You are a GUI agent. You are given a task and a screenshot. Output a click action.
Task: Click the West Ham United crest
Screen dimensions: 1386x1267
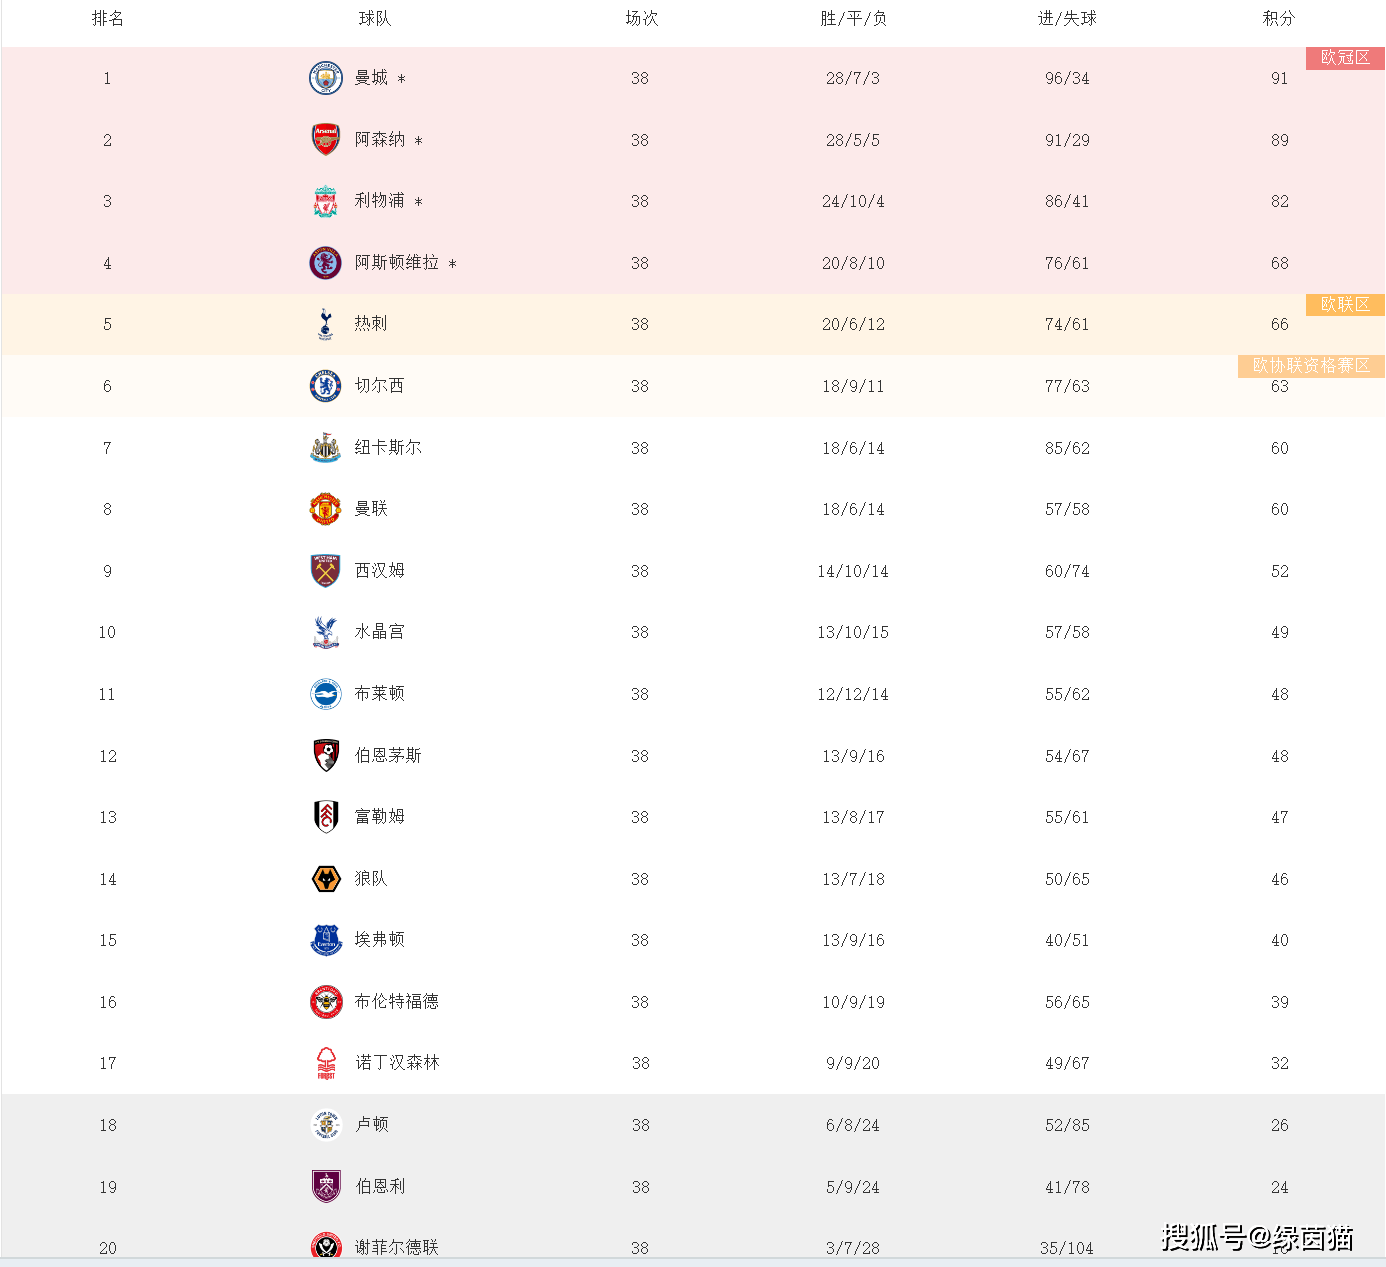326,571
